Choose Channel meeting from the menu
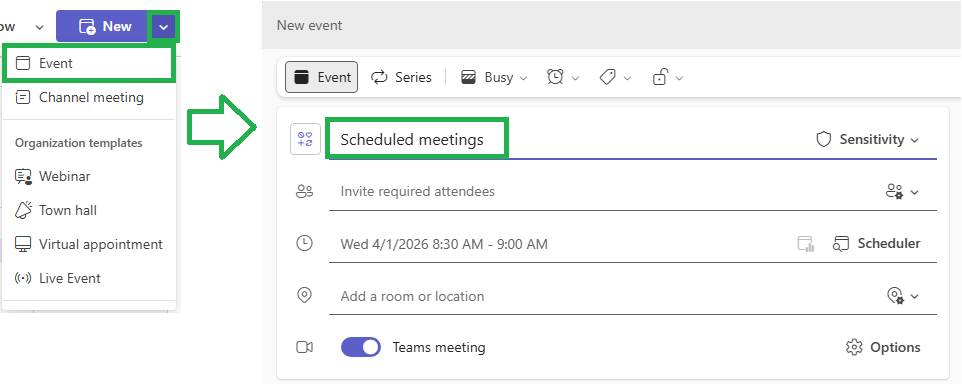The image size is (962, 384). pyautogui.click(x=88, y=98)
